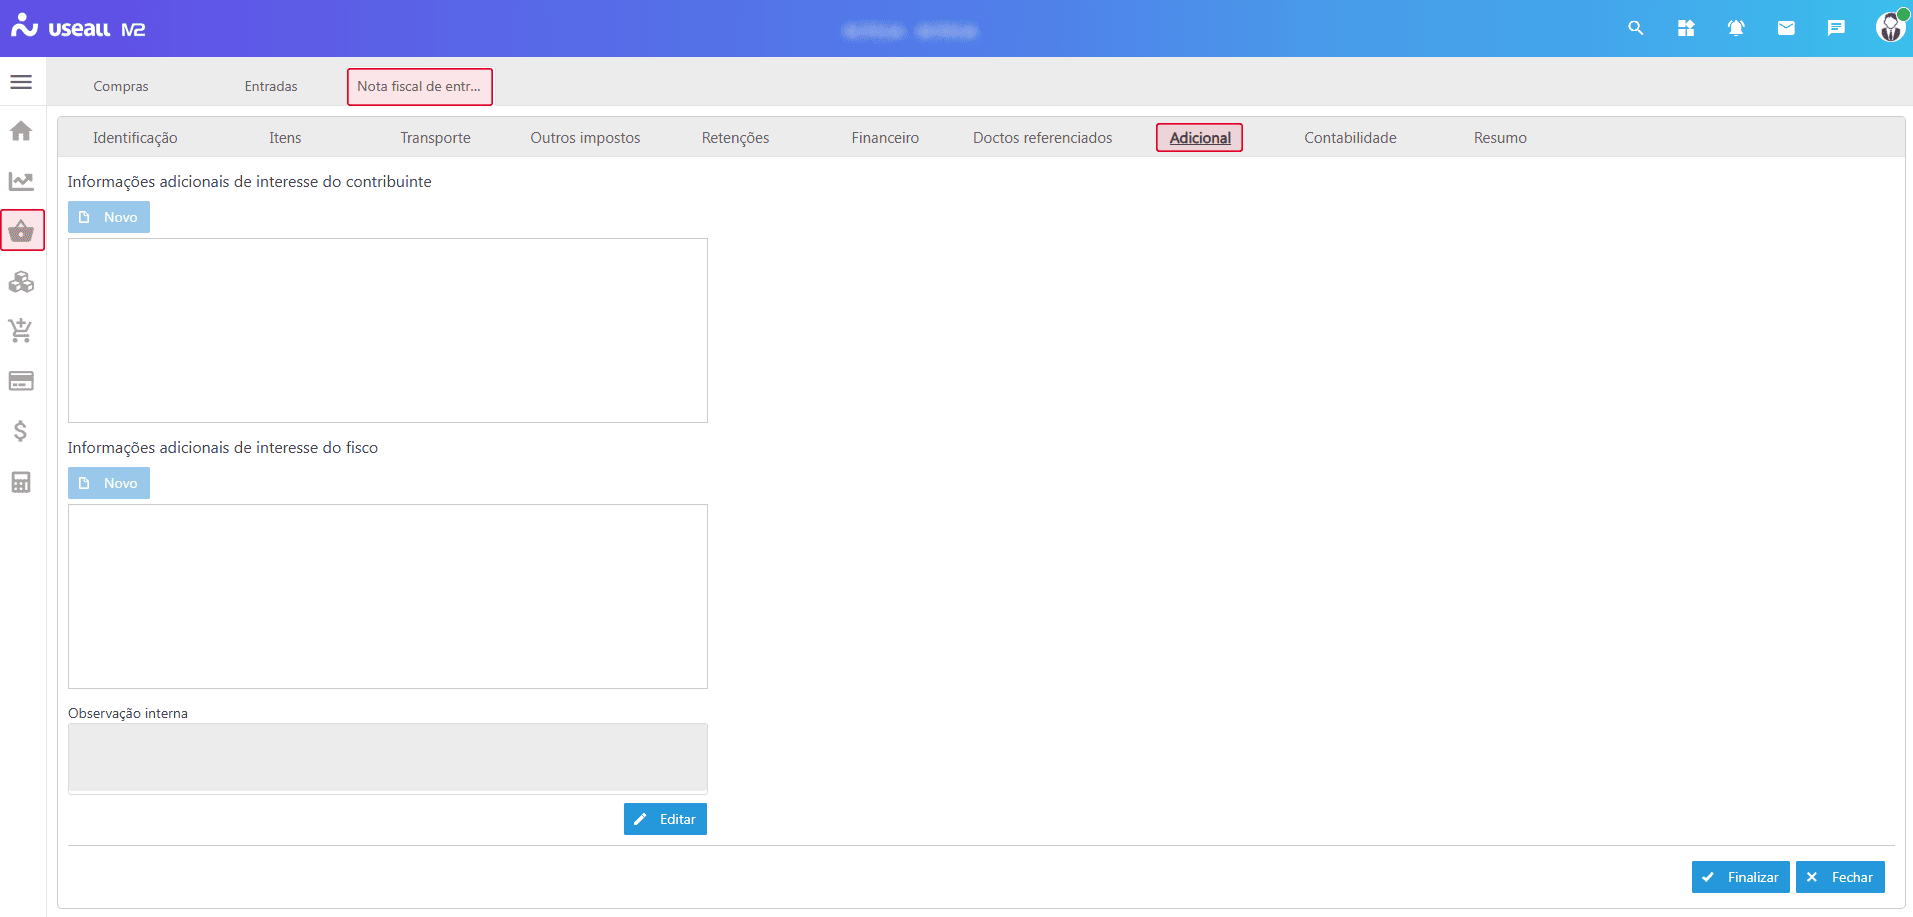Open the mail envelope icon
The height and width of the screenshot is (917, 1913).
1786,28
